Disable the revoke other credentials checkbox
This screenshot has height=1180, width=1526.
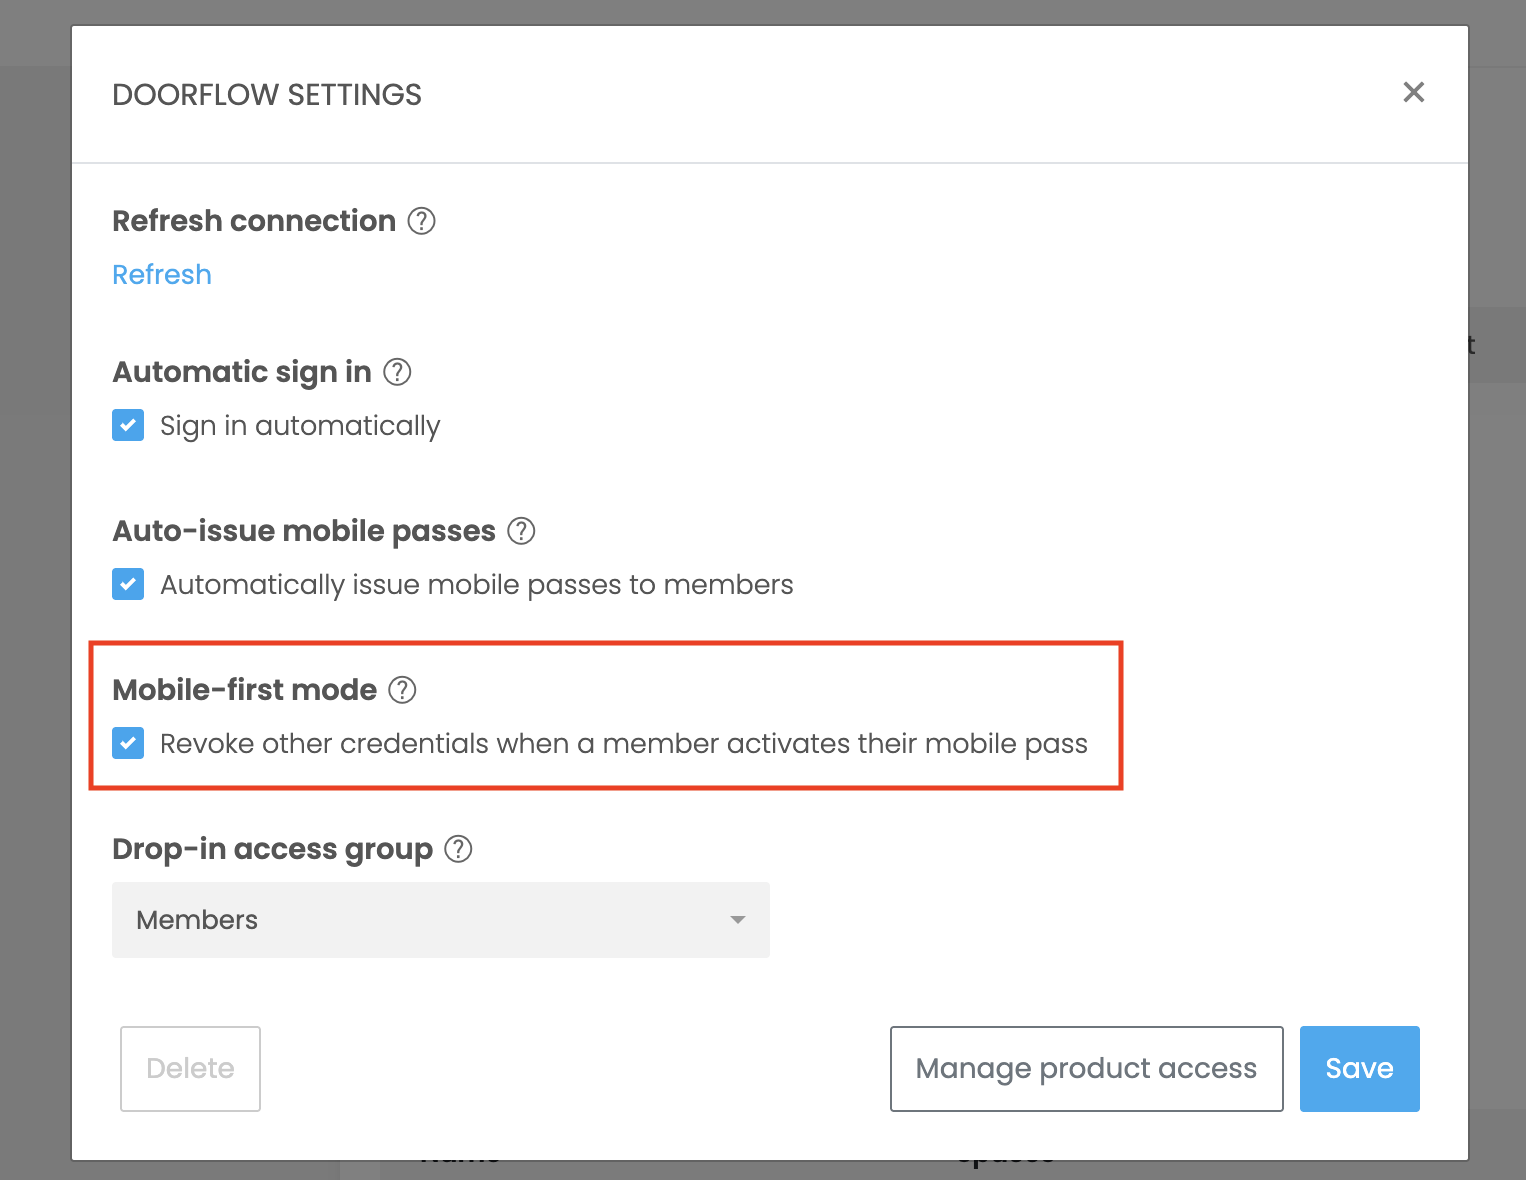[128, 743]
